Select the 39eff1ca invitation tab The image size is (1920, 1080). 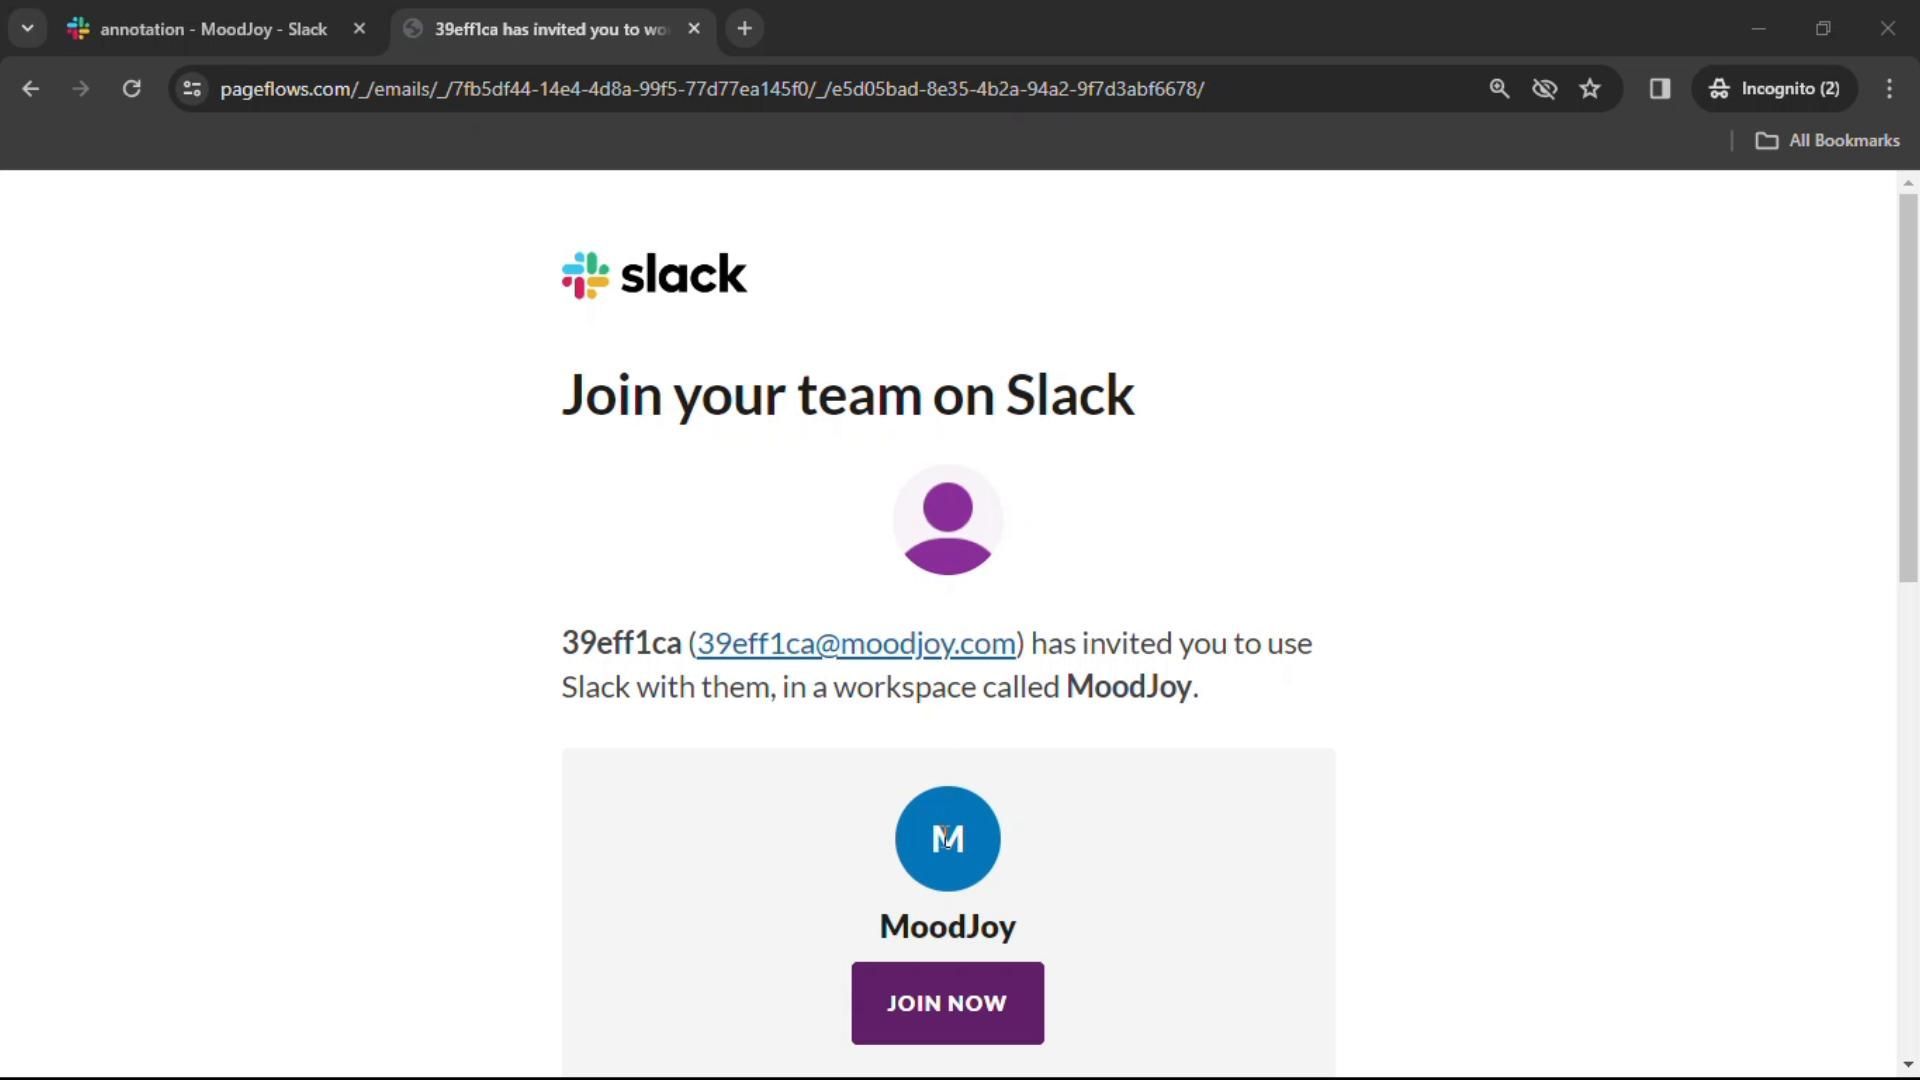pos(548,29)
